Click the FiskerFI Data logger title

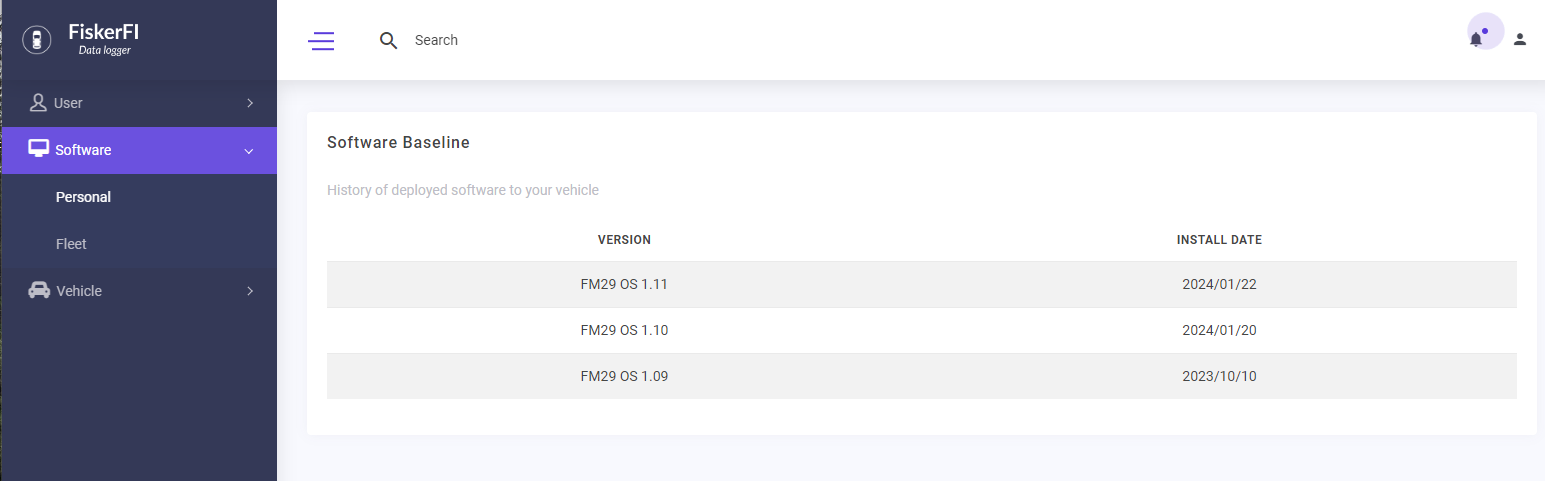[104, 39]
